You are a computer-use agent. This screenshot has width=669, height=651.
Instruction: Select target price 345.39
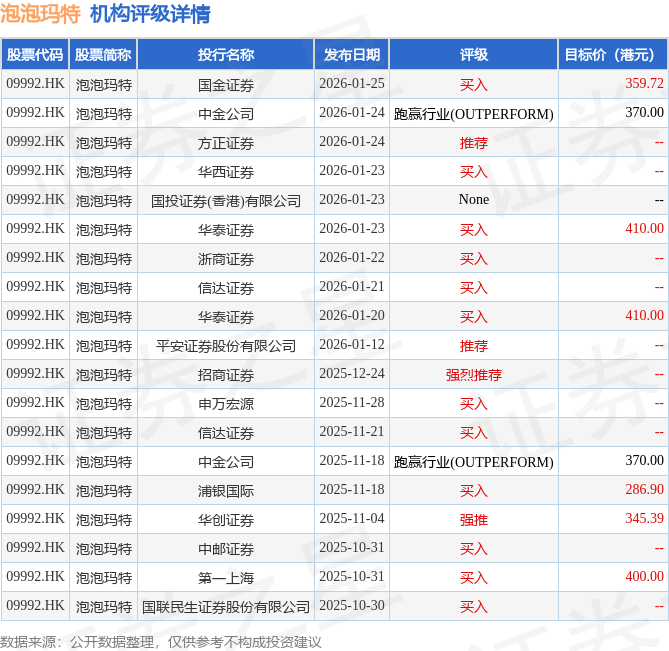coord(644,518)
